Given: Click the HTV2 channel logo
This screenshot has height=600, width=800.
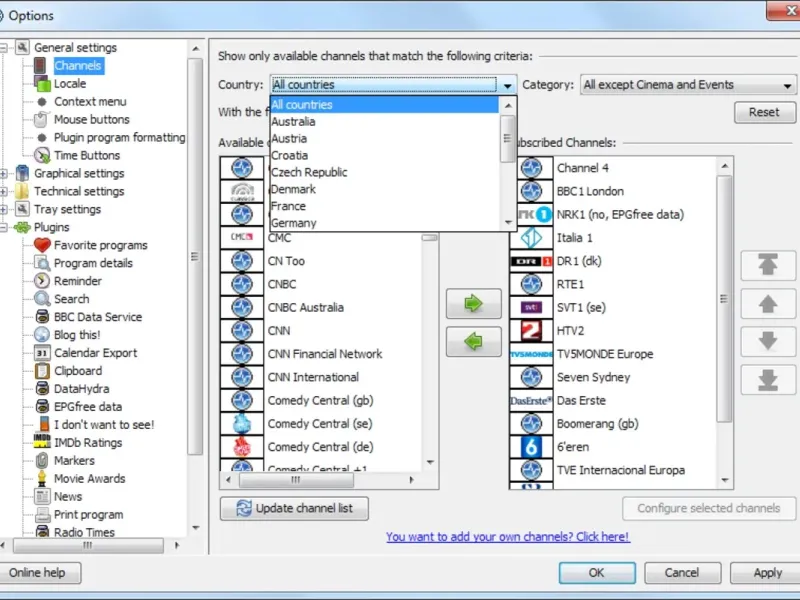Looking at the screenshot, I should (531, 331).
